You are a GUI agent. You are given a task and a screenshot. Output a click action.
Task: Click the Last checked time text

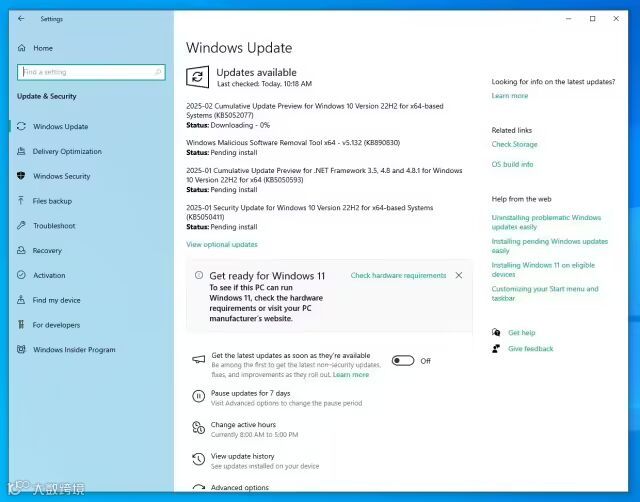tap(264, 84)
